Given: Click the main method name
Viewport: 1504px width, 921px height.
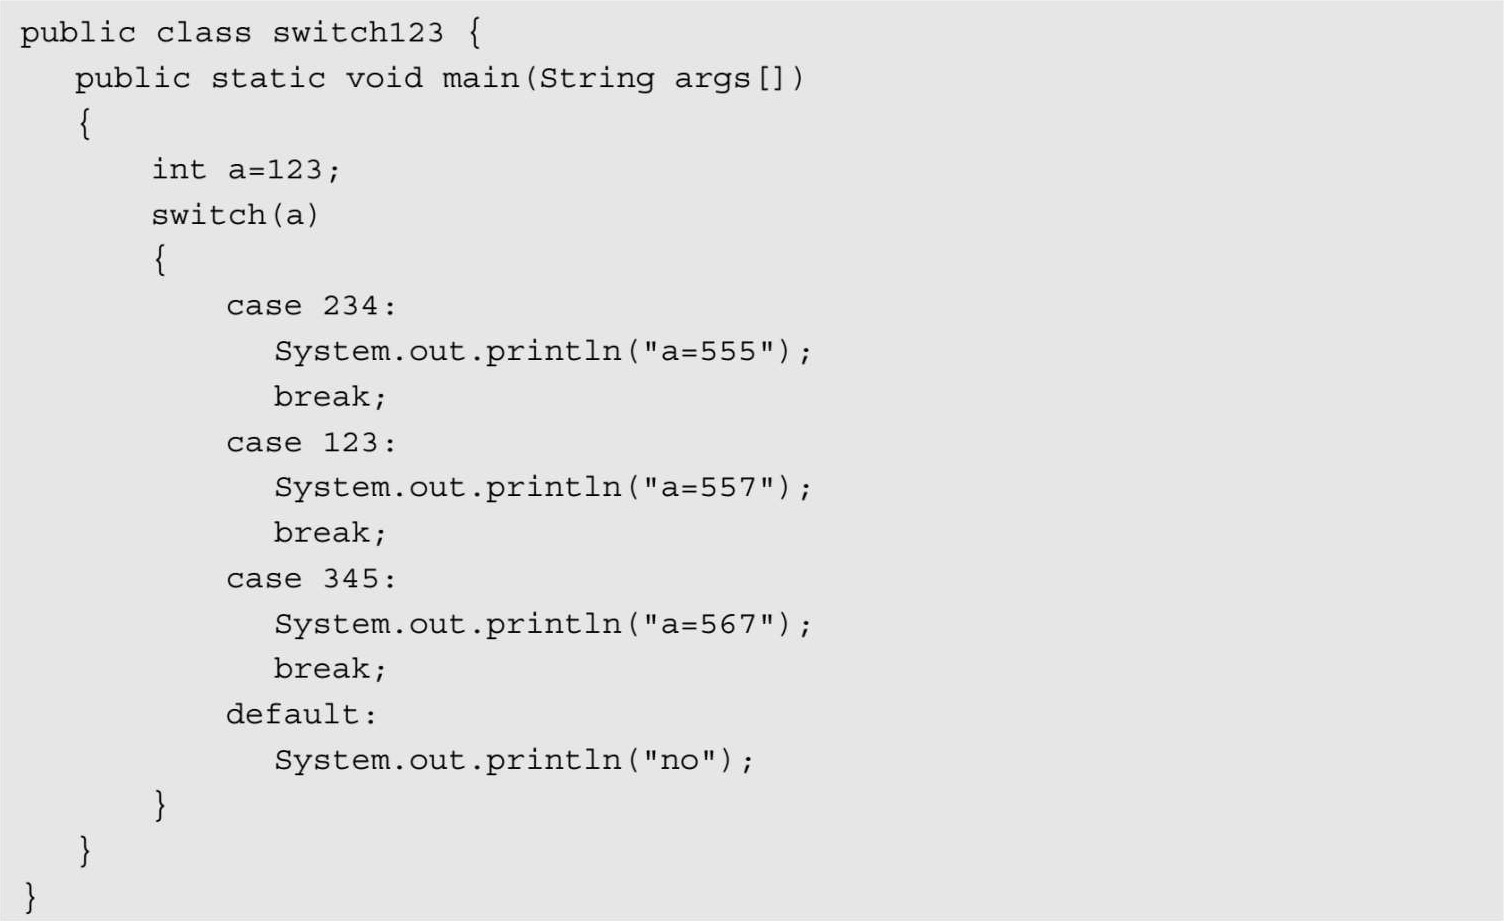Looking at the screenshot, I should pos(481,78).
